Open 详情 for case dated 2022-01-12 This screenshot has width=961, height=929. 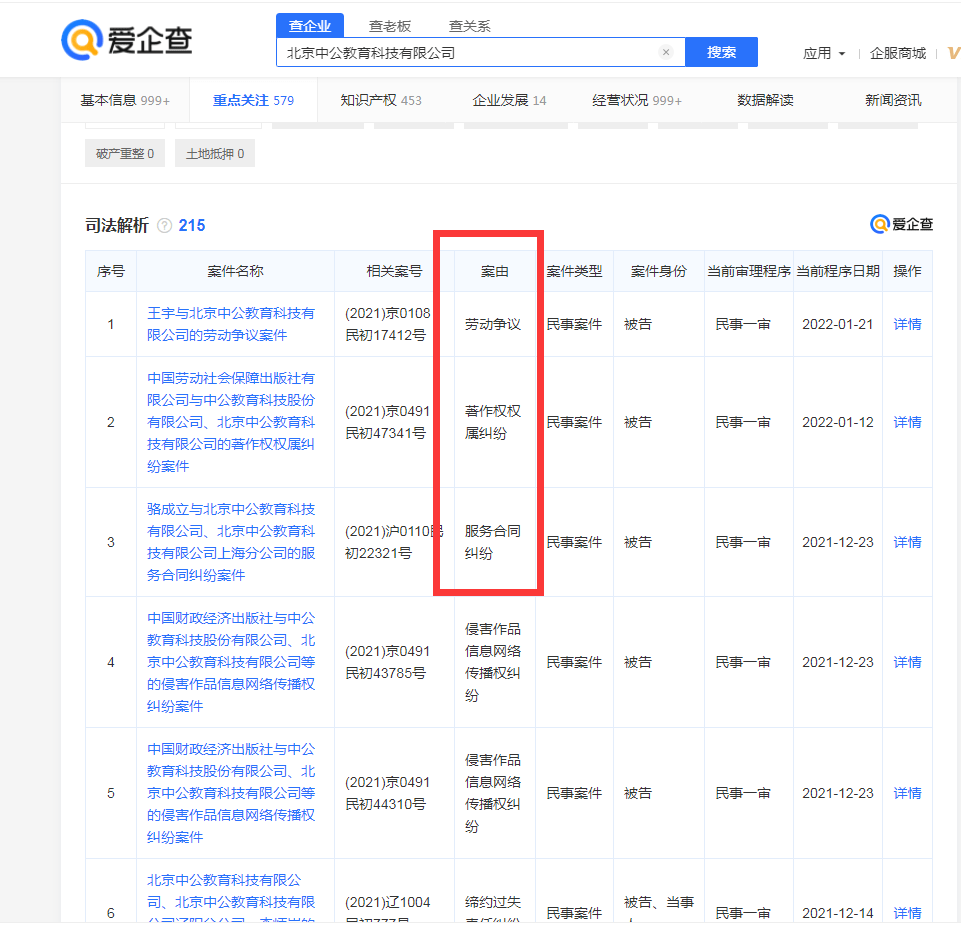[x=907, y=422]
